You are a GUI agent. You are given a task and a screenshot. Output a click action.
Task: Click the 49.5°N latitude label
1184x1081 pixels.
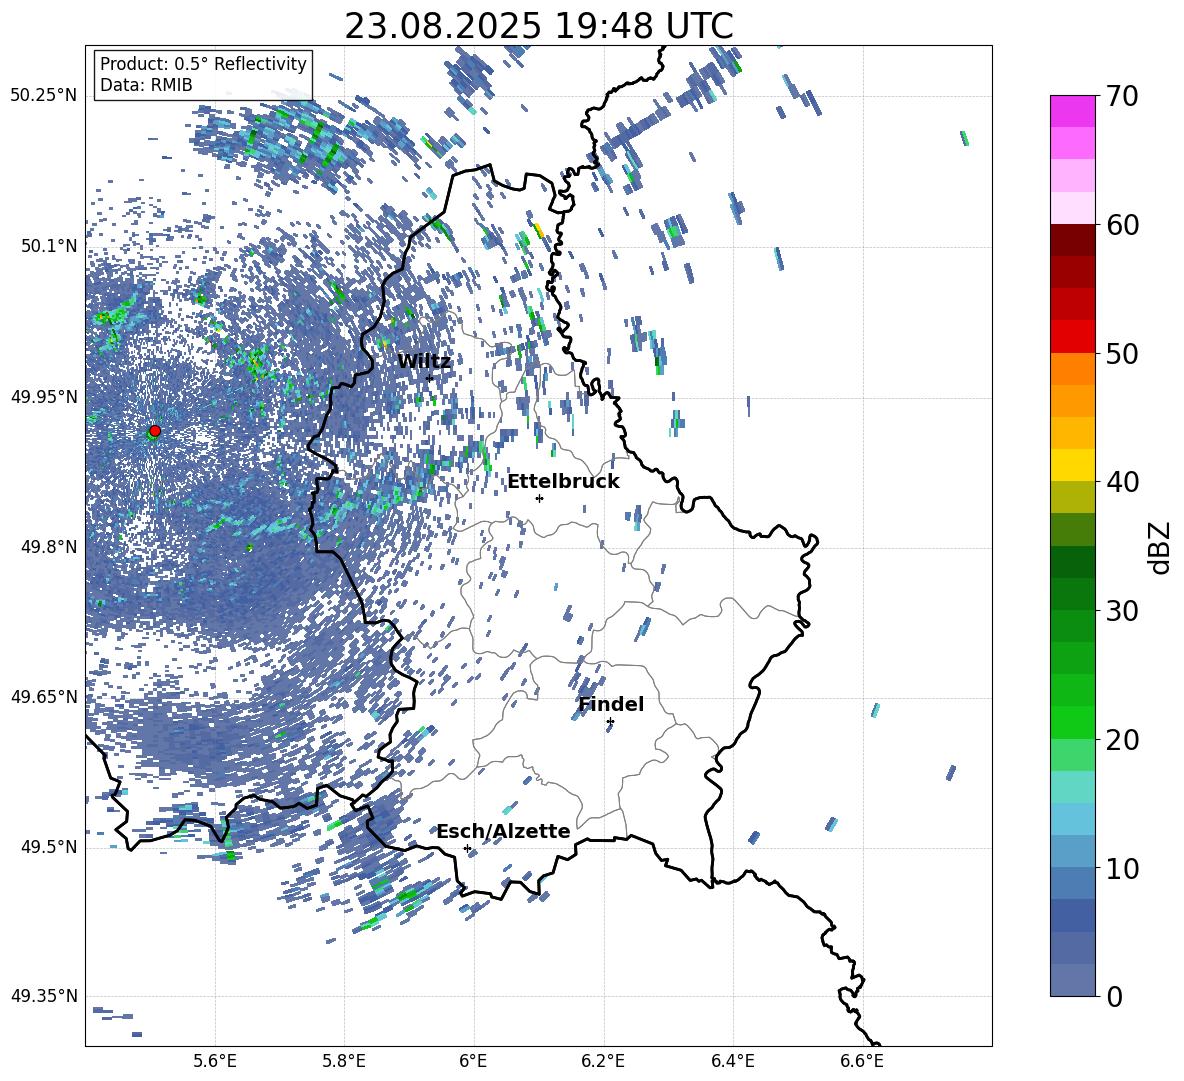click(48, 846)
